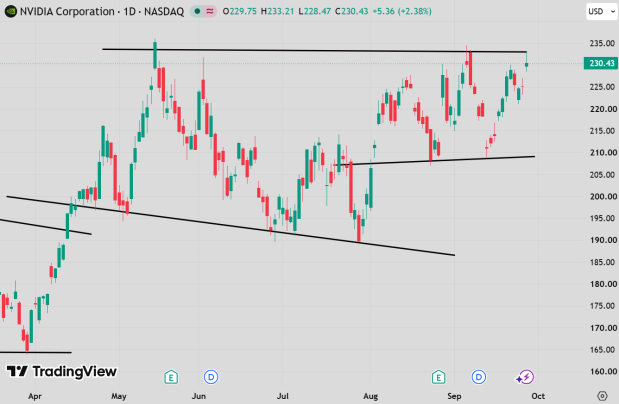Click the Jun label on time axis
The image size is (619, 404).
tap(199, 396)
